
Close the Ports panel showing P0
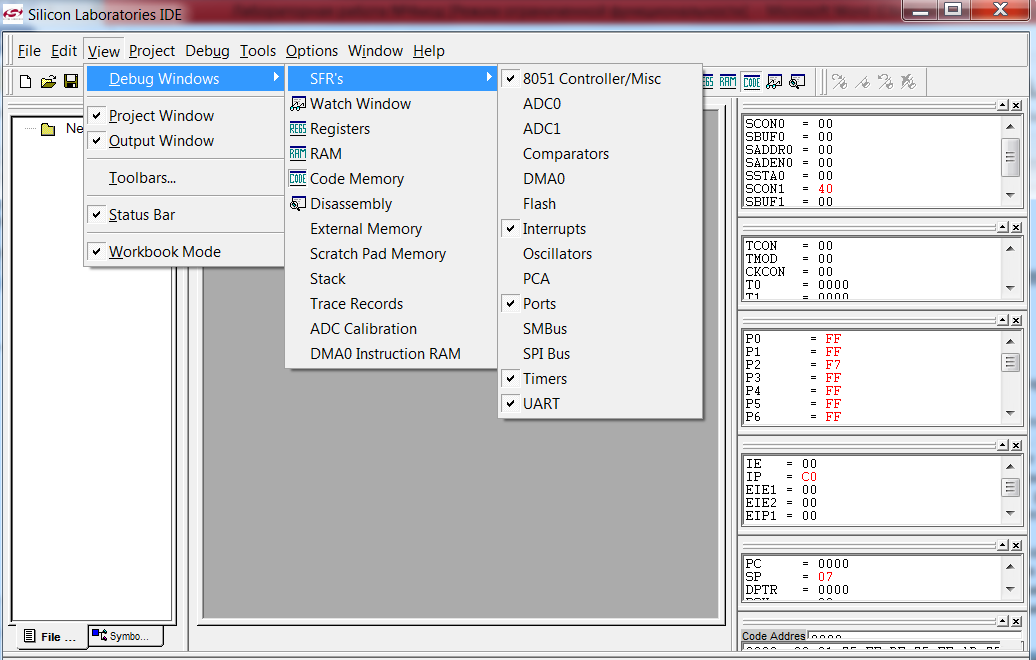(1016, 320)
